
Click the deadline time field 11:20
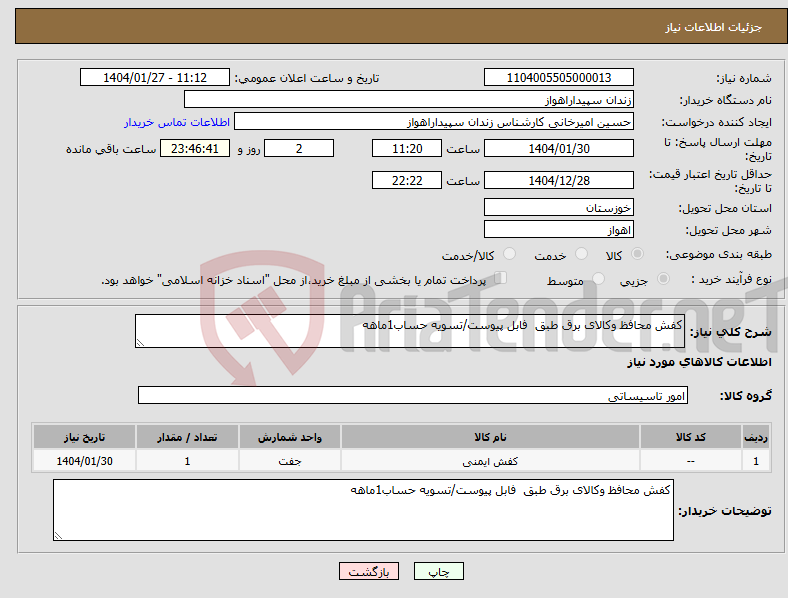pos(407,149)
